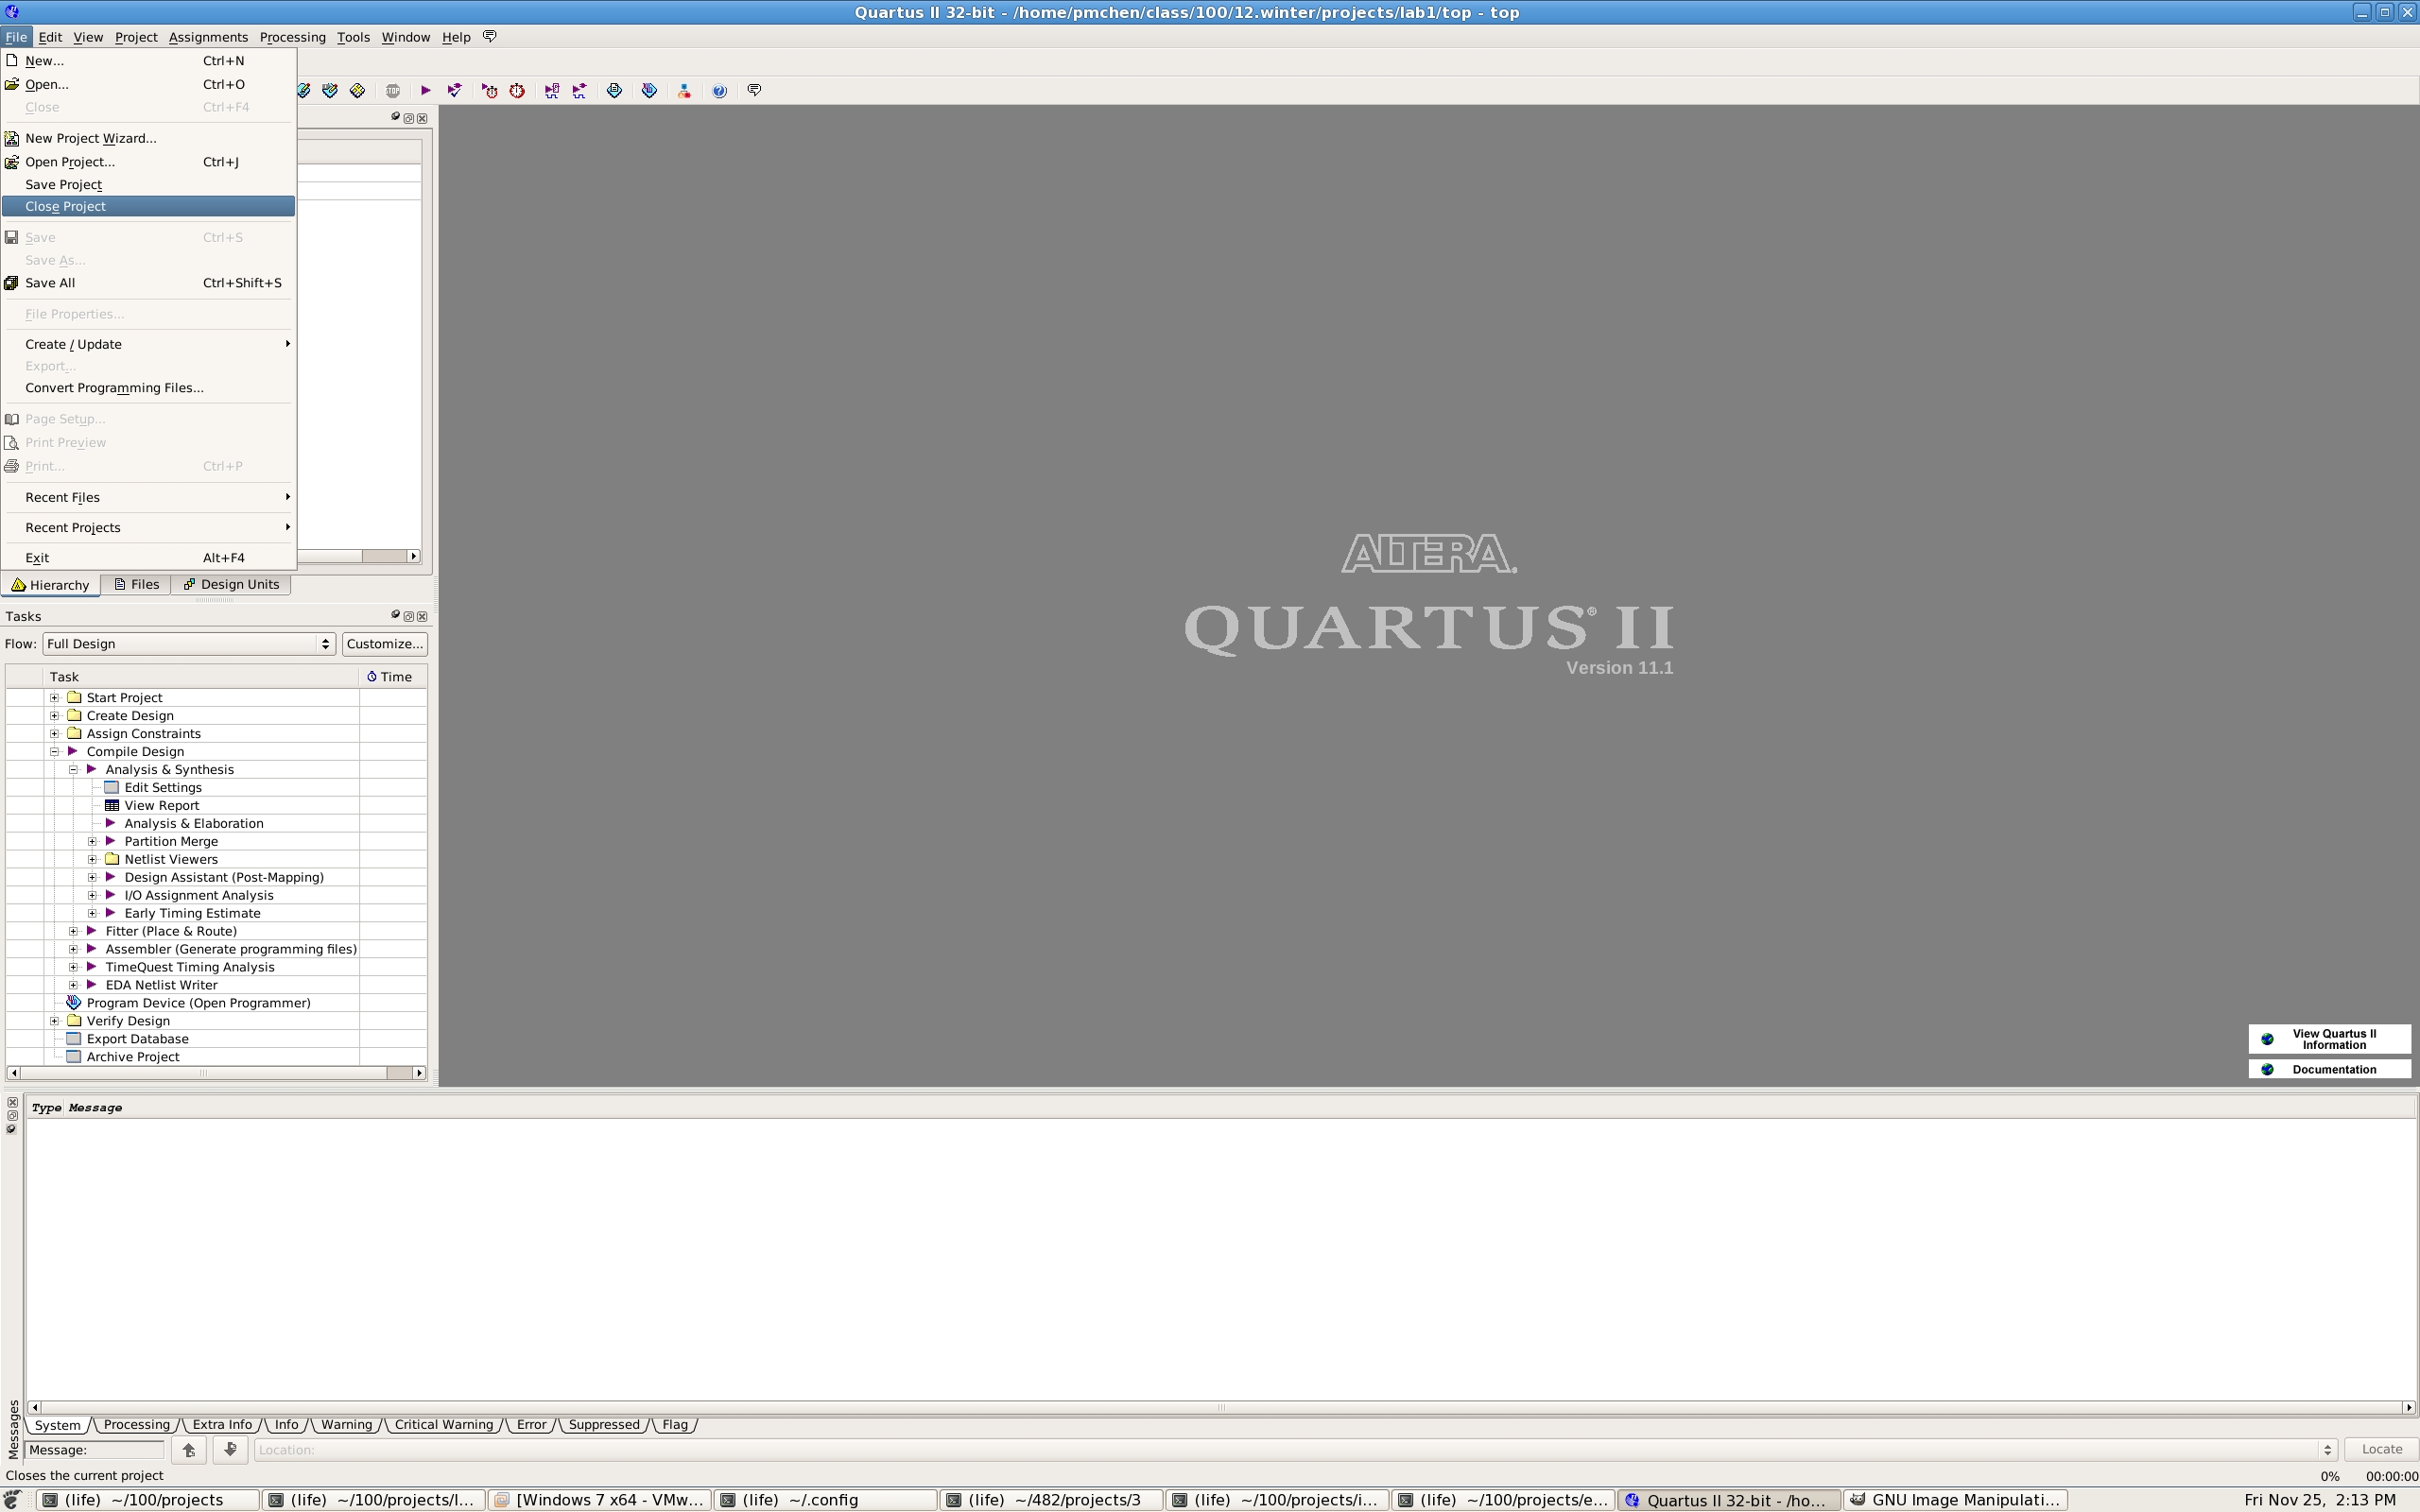Screen dimensions: 2420x1512
Task: Click the Chip Planner toolbar icon
Action: (x=358, y=90)
